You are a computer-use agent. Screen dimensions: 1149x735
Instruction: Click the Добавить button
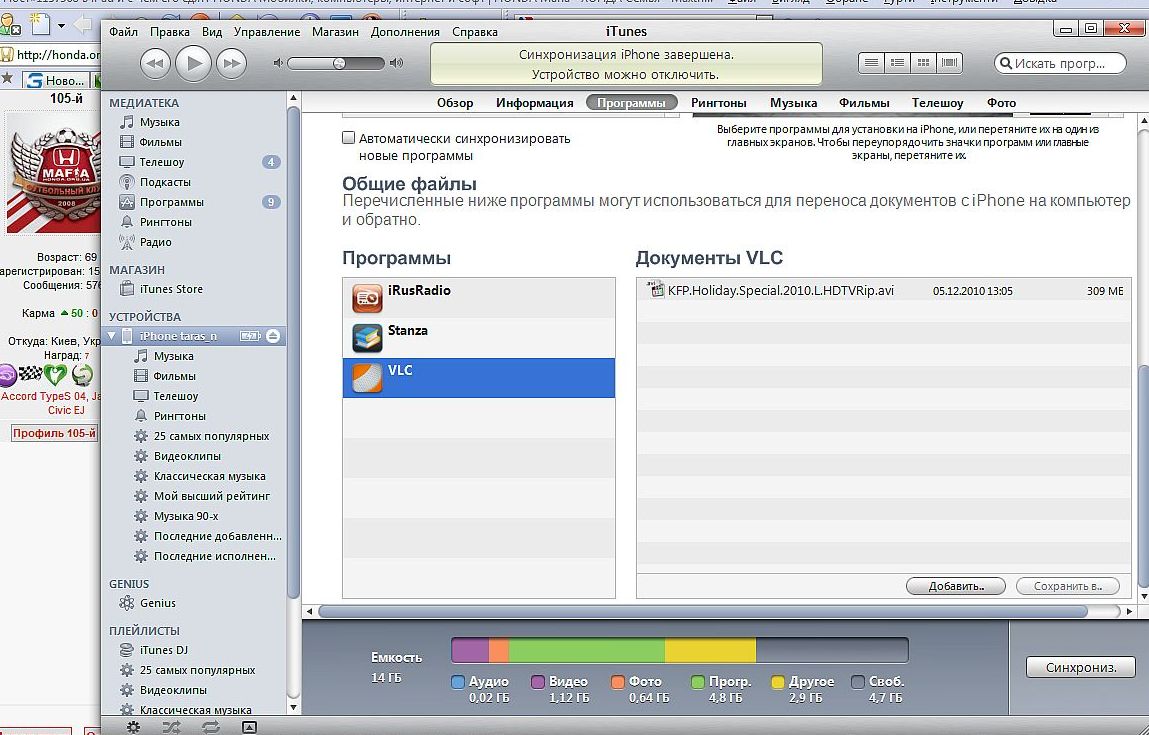coord(956,586)
